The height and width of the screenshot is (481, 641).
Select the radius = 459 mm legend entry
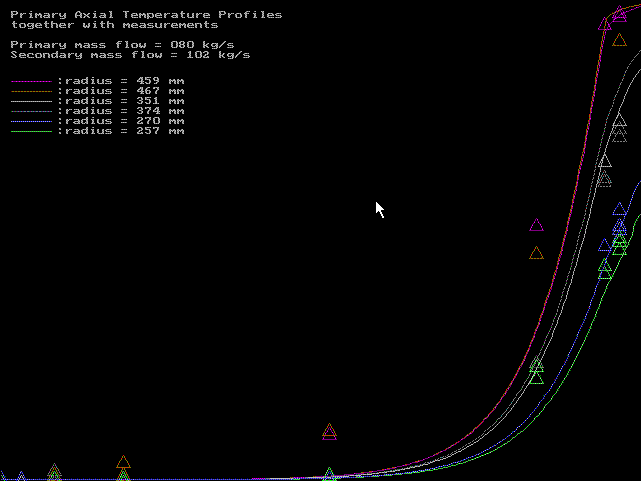click(x=120, y=80)
